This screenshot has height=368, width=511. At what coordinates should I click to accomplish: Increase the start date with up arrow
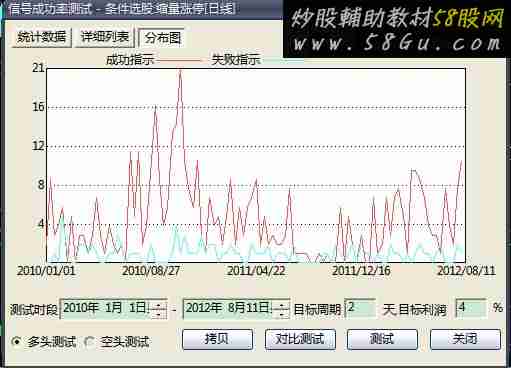(x=159, y=304)
